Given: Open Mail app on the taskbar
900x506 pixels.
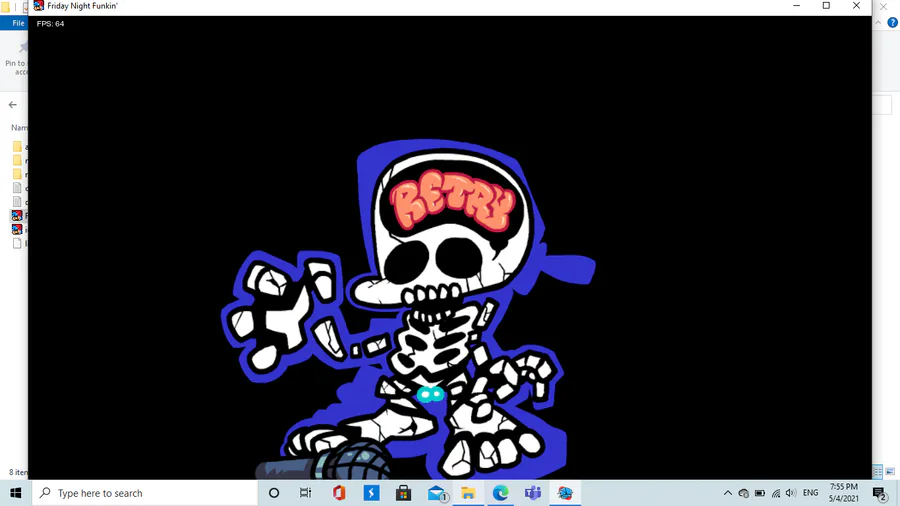Looking at the screenshot, I should coord(437,493).
